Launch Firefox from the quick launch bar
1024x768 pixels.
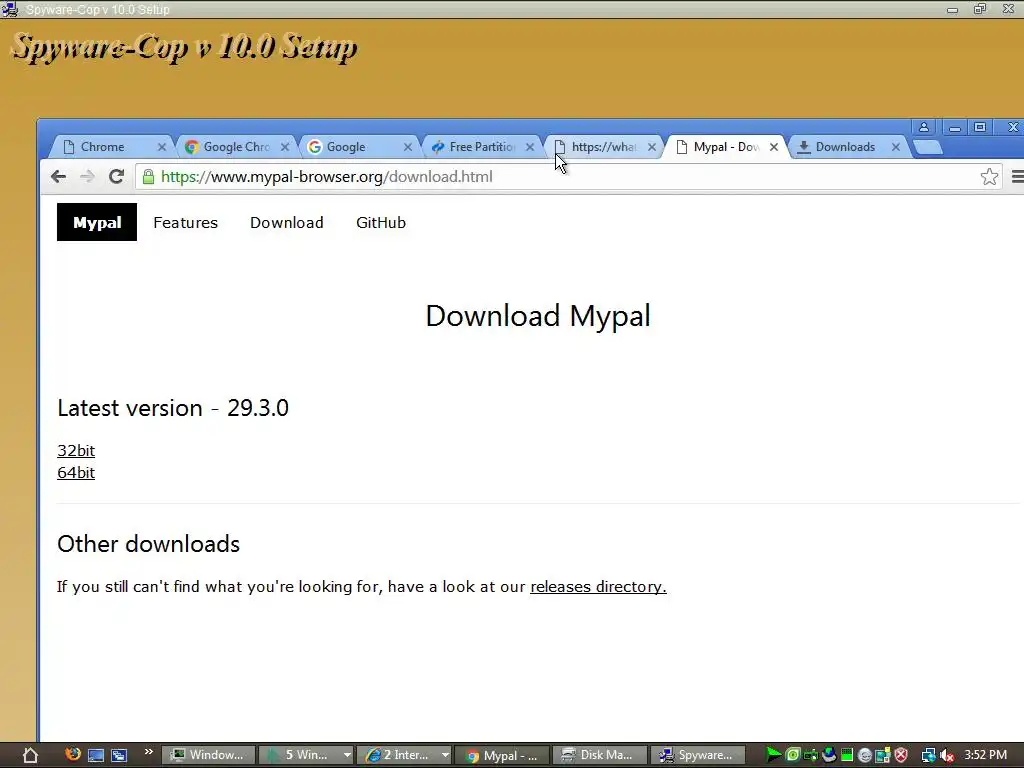pos(73,754)
